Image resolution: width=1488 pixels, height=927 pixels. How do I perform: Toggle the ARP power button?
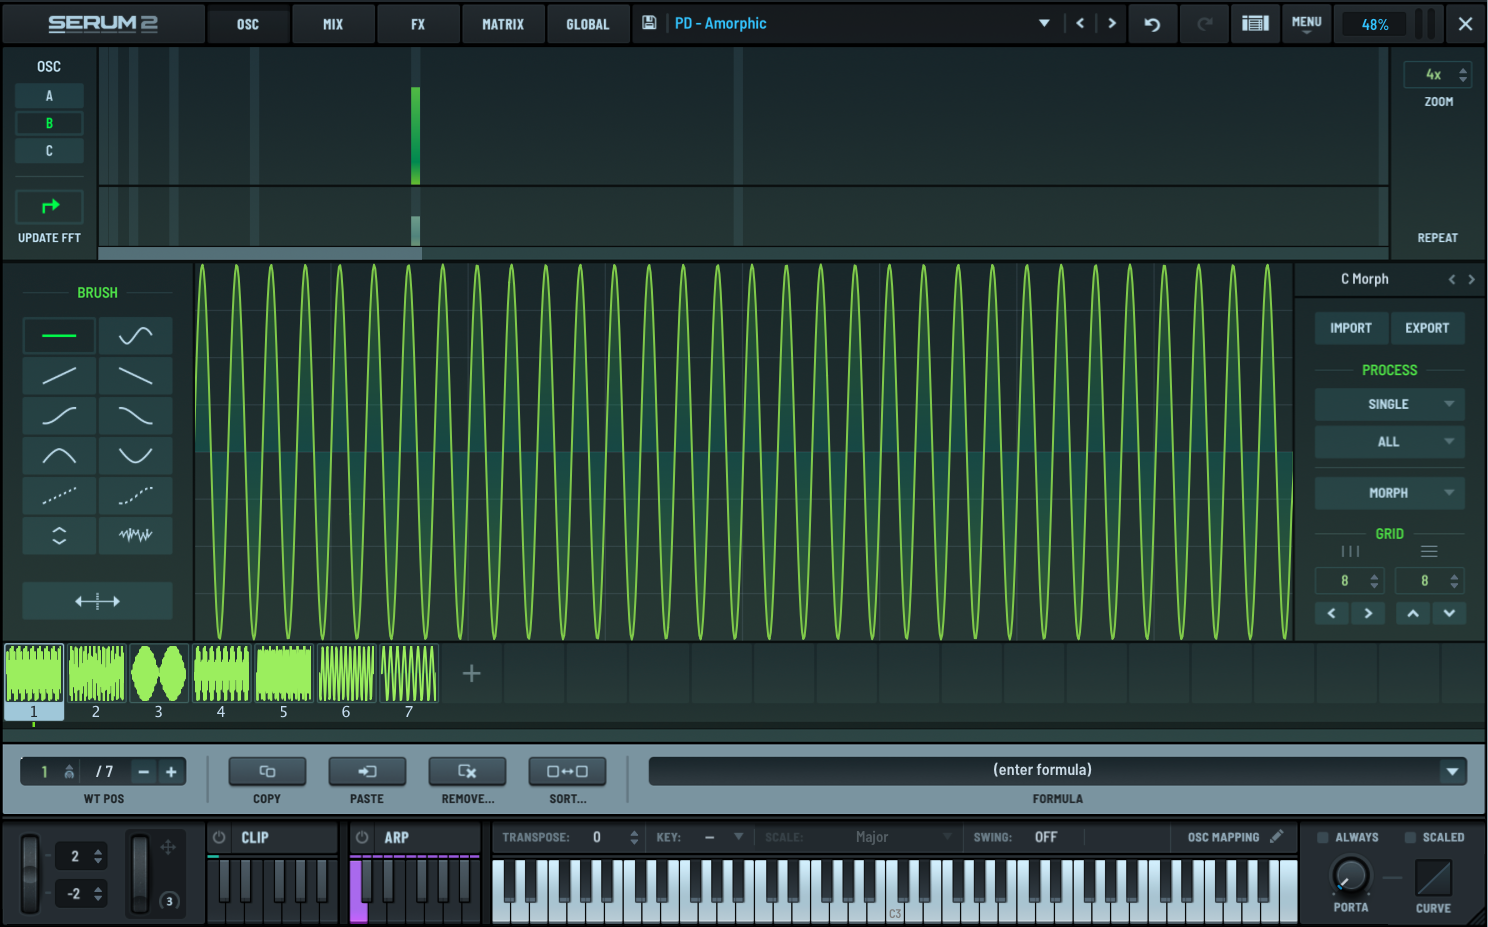point(362,838)
